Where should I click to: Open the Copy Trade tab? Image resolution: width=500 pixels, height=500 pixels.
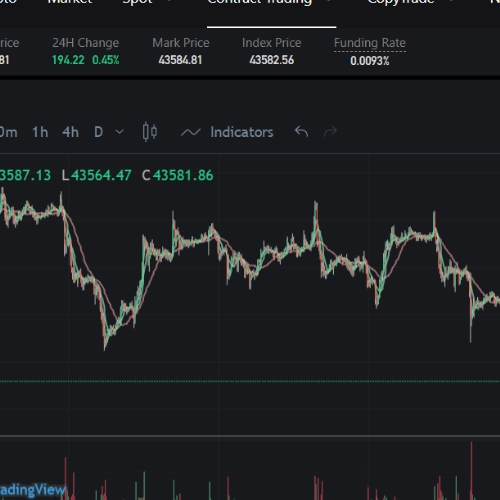401,3
